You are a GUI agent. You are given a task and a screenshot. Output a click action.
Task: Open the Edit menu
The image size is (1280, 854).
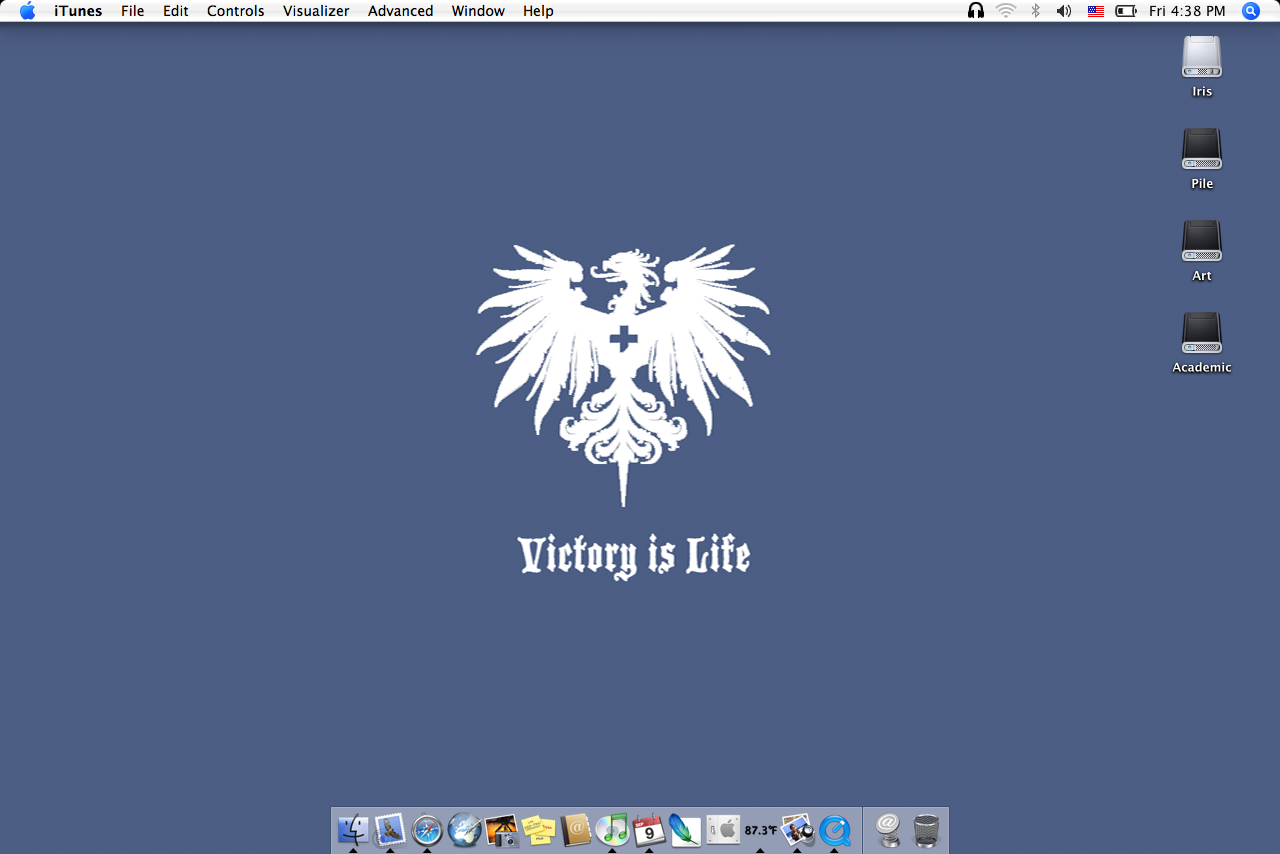pyautogui.click(x=176, y=11)
